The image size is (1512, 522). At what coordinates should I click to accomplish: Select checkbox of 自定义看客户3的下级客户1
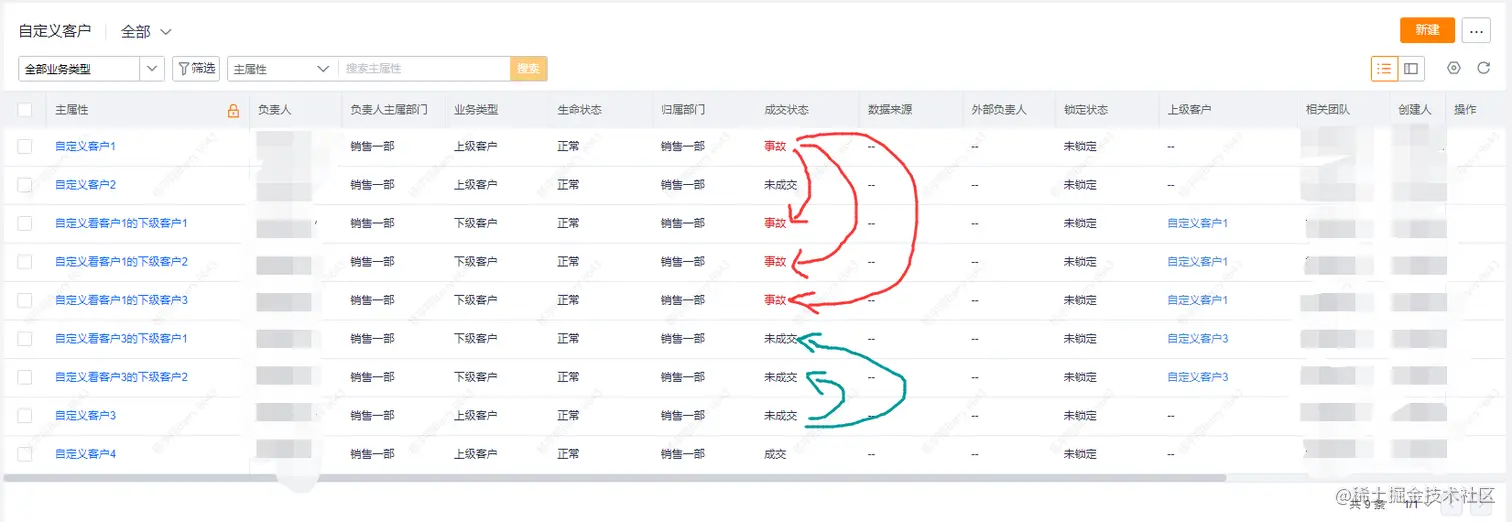point(25,339)
